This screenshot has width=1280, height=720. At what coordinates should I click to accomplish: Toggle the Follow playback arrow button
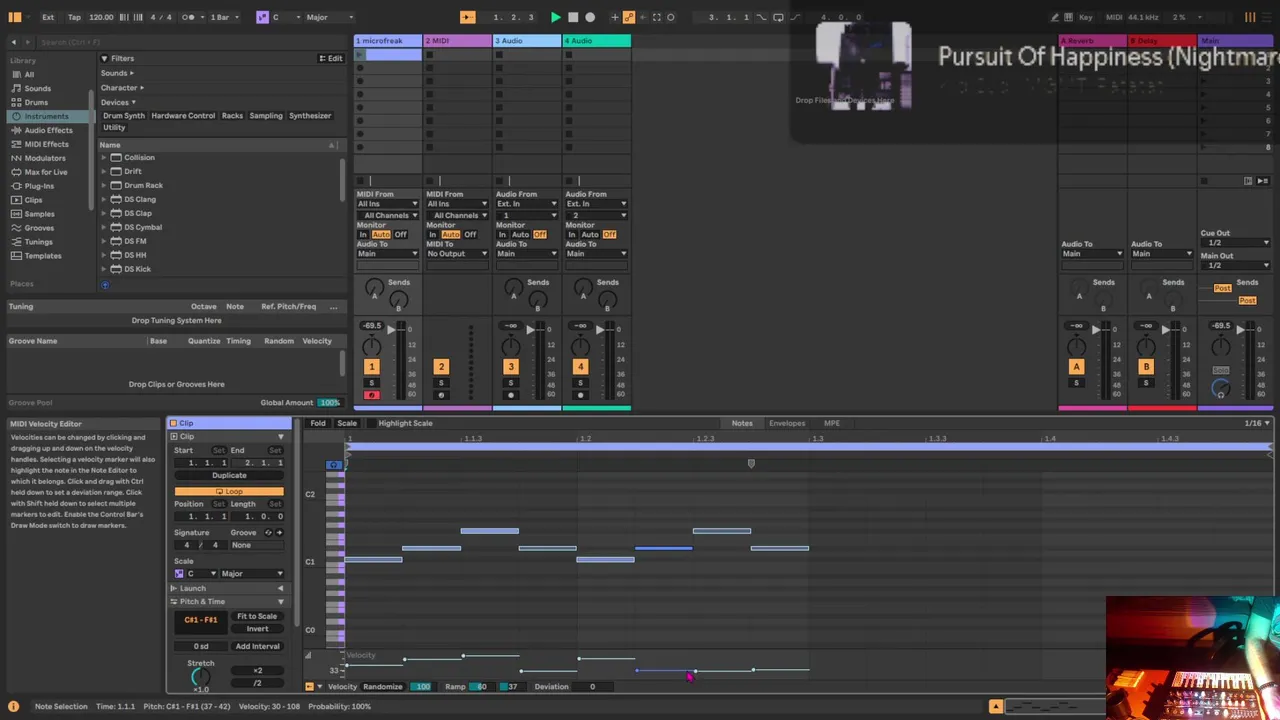[467, 17]
